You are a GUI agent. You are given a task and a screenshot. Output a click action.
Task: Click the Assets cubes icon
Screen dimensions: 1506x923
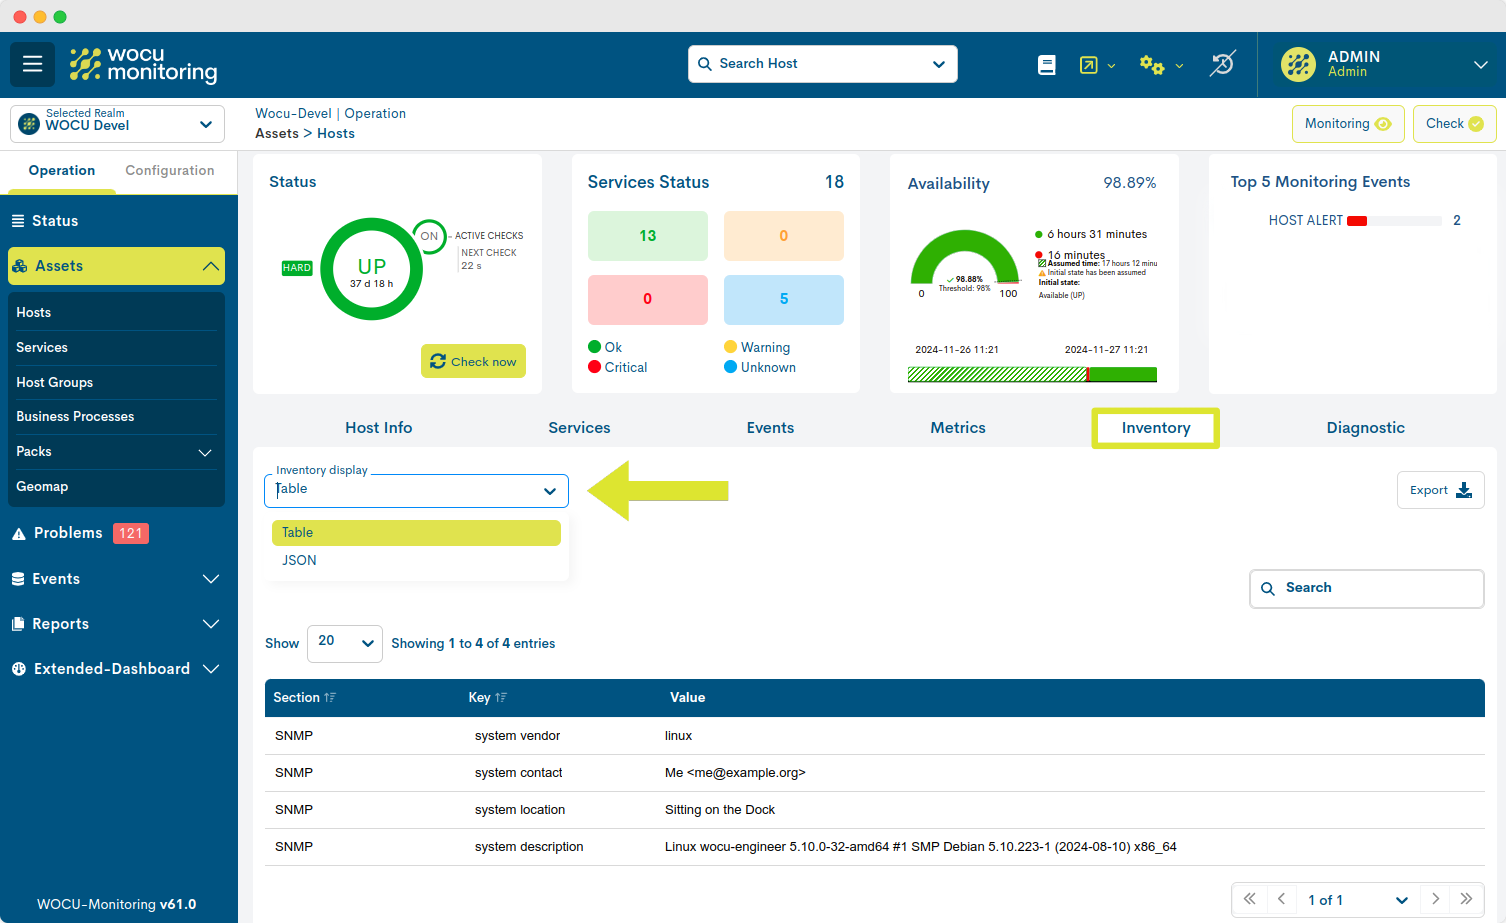click(20, 266)
